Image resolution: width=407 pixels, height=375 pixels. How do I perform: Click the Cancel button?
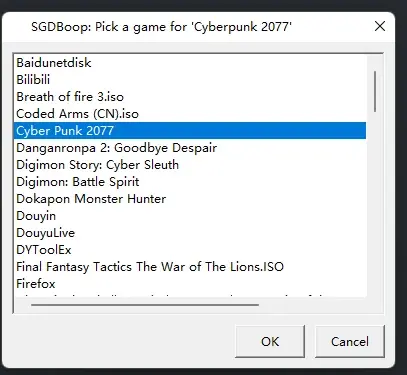(x=350, y=341)
